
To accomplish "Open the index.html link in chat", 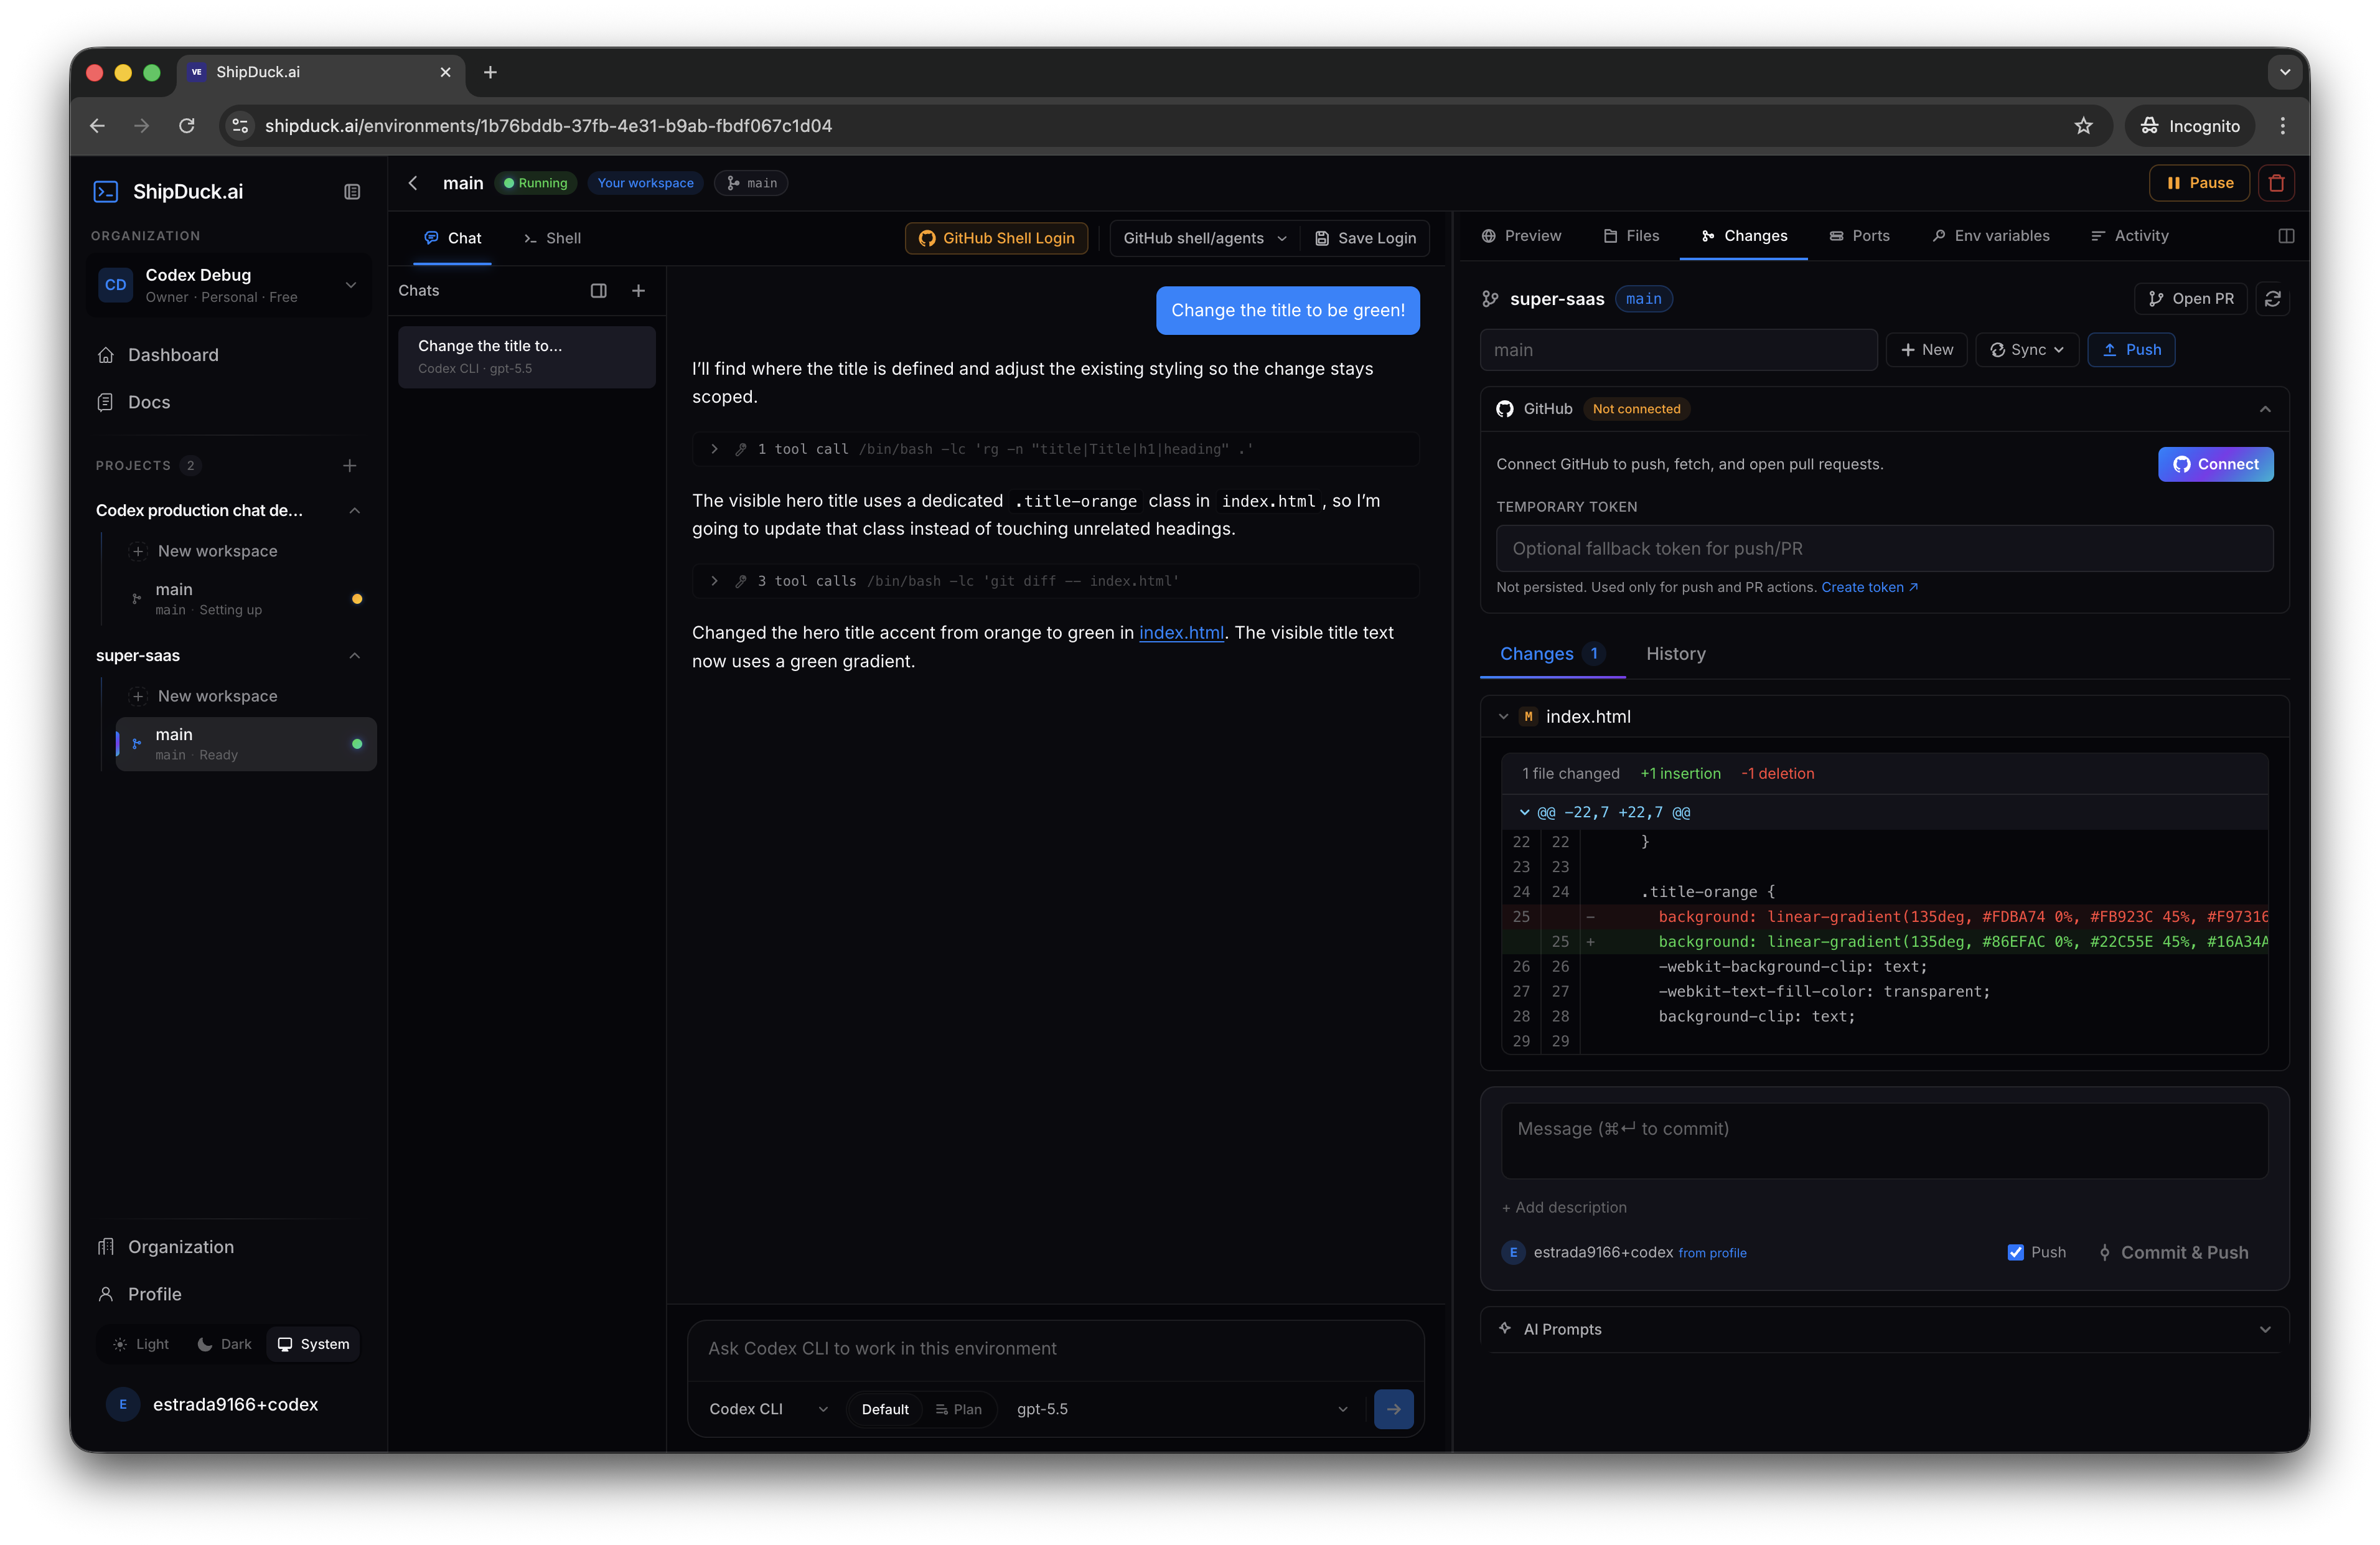I will [1181, 633].
